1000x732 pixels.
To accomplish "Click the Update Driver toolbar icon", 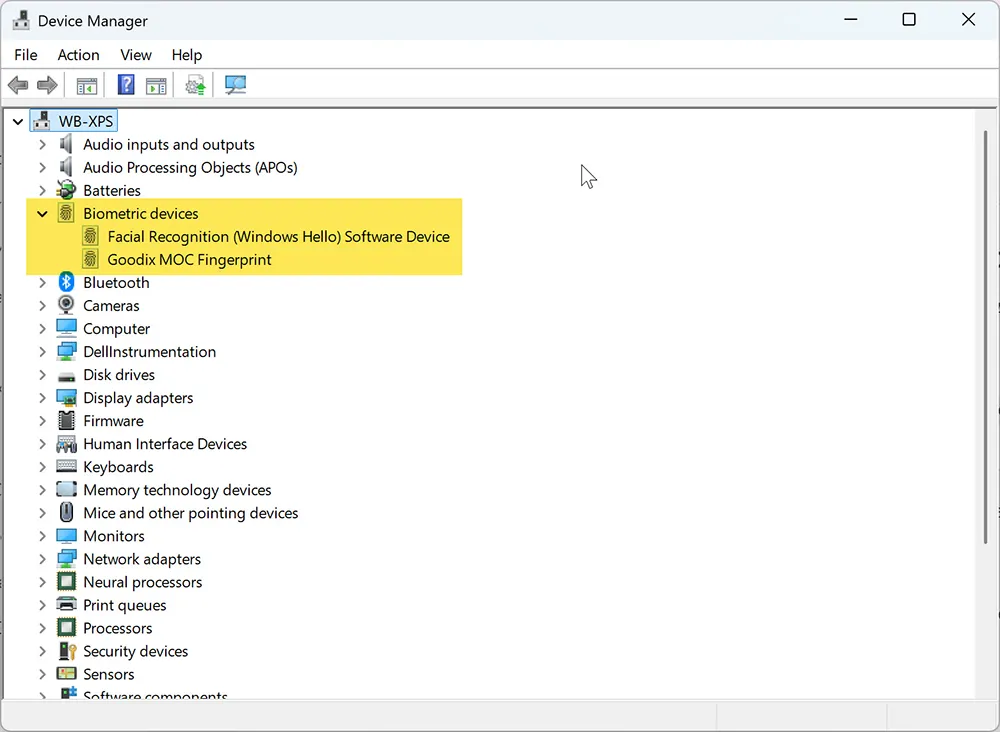I will point(195,85).
